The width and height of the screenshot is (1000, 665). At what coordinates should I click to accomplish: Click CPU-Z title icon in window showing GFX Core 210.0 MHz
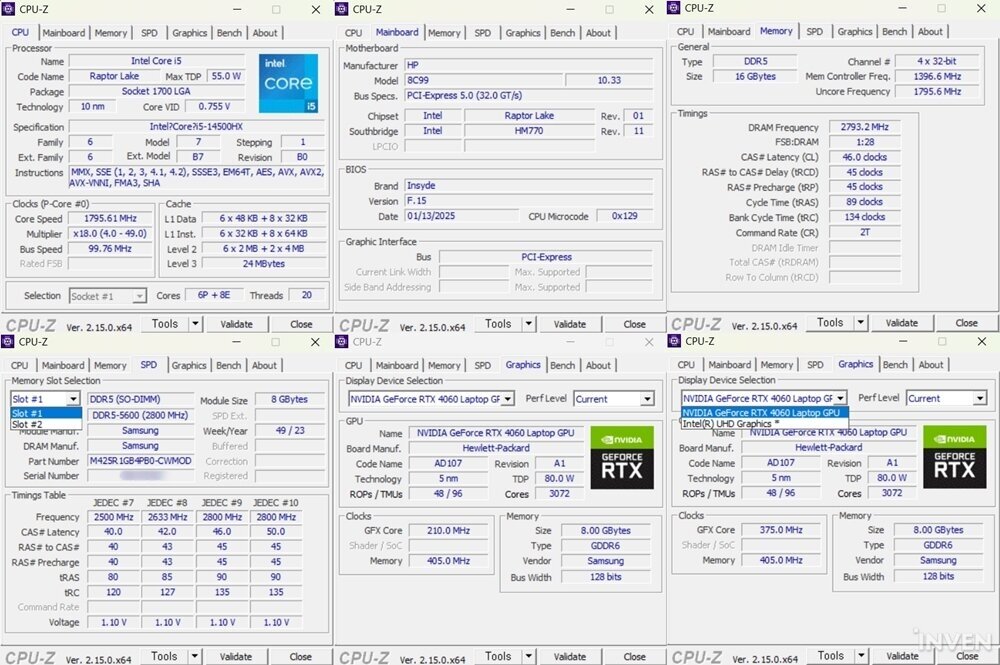pyautogui.click(x=342, y=342)
